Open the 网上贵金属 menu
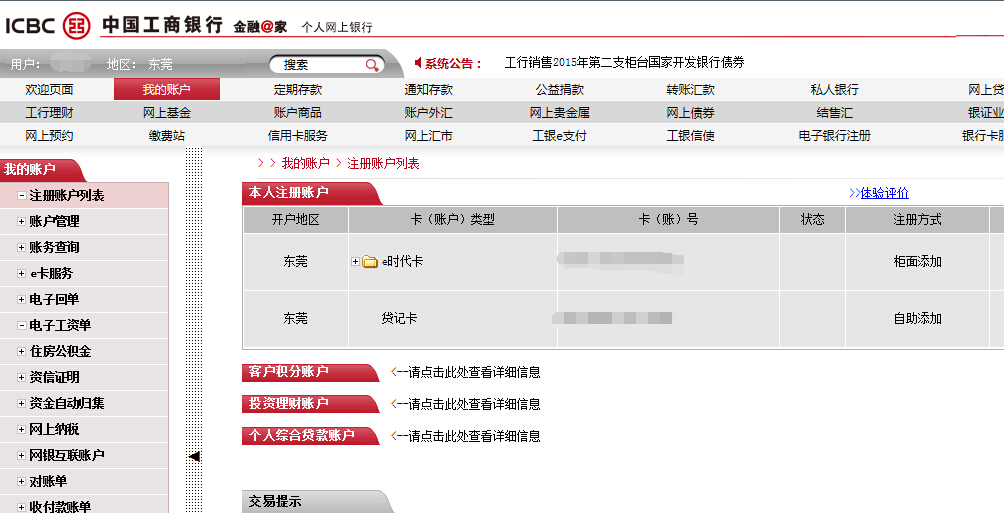Image resolution: width=1004 pixels, height=513 pixels. pos(560,113)
